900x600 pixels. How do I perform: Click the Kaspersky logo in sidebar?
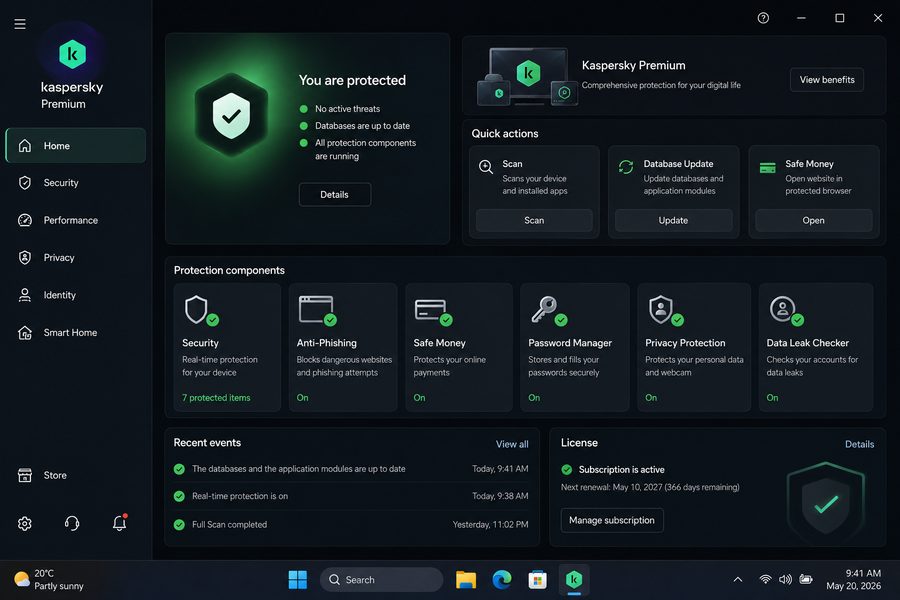(72, 54)
